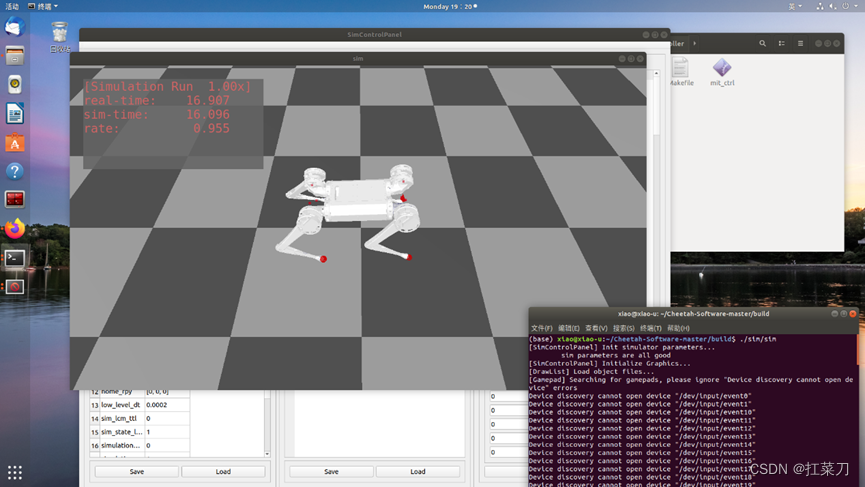Click the scroll-down arrow of the parameter table

point(267,454)
